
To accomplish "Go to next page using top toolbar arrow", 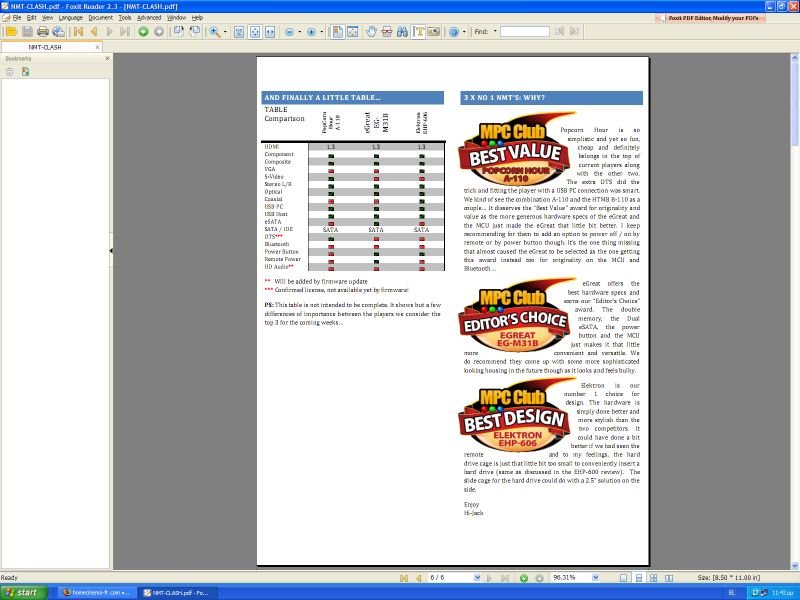I will coord(109,32).
